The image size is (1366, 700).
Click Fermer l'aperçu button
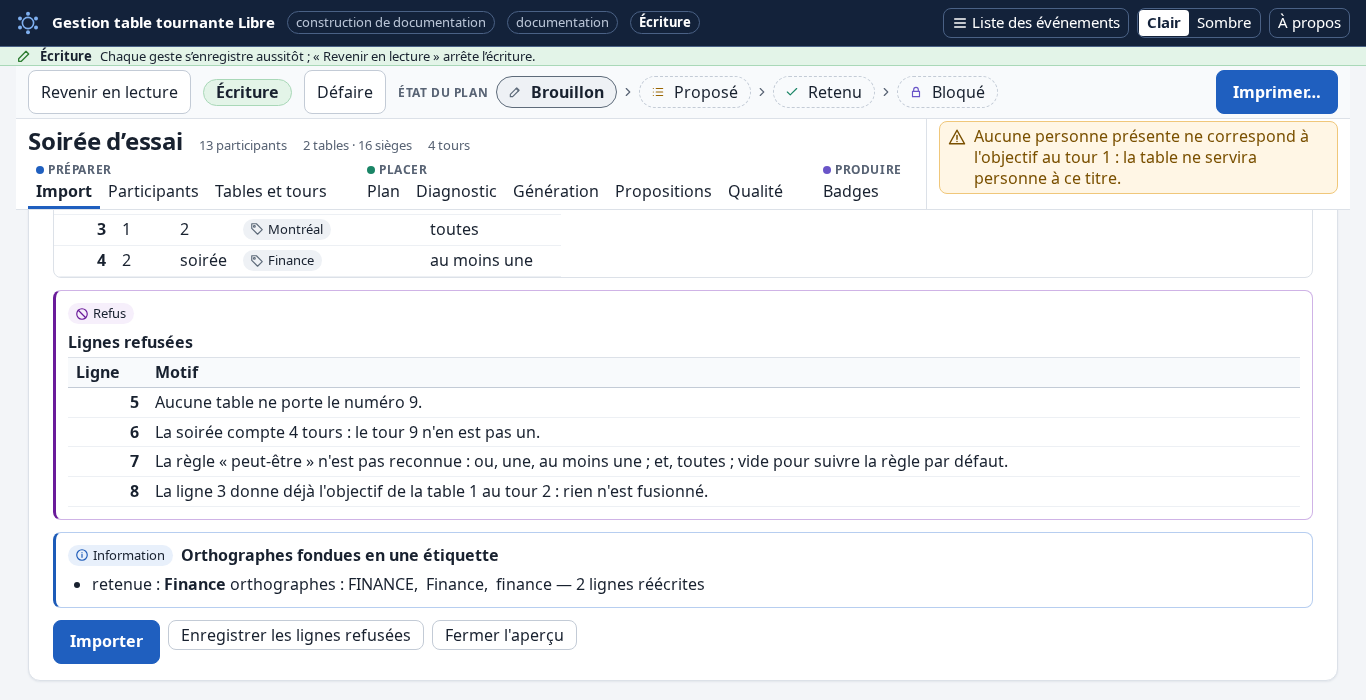coord(504,635)
